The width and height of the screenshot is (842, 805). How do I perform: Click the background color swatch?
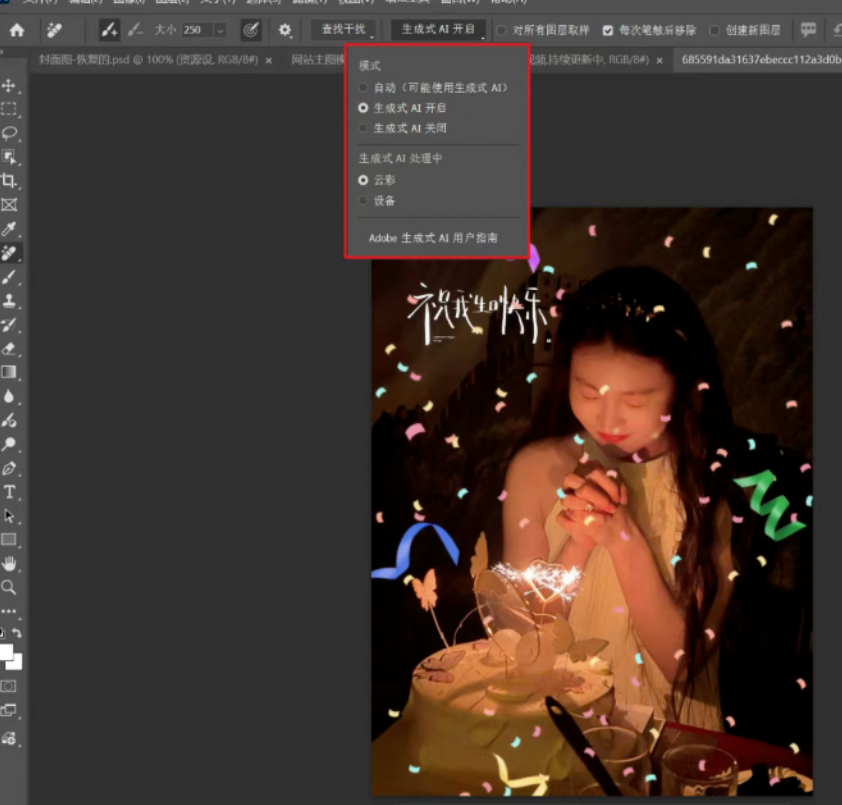pyautogui.click(x=16, y=663)
